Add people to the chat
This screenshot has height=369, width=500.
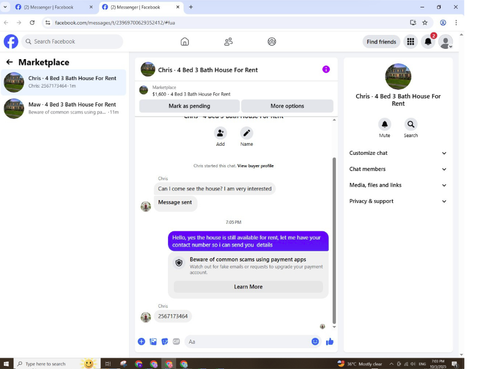pos(220,133)
